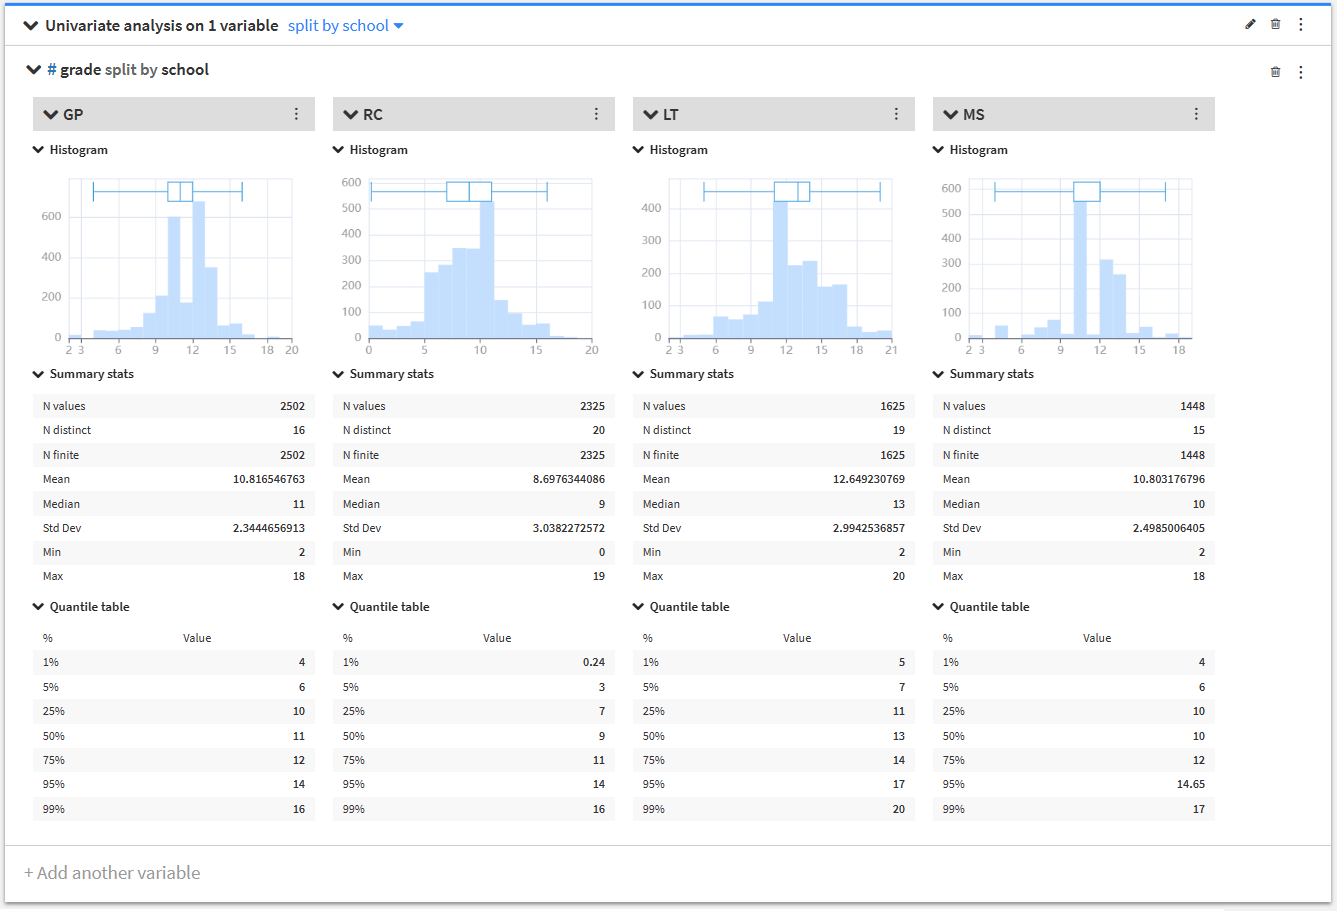Delete the univariate analysis card via top trash icon

(x=1275, y=24)
